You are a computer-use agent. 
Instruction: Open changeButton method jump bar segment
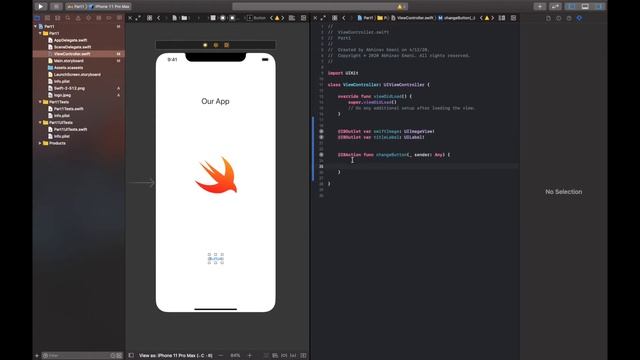tap(456, 18)
